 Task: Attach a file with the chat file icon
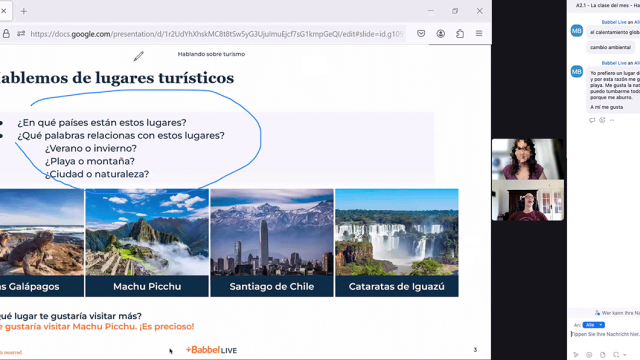tap(602, 355)
